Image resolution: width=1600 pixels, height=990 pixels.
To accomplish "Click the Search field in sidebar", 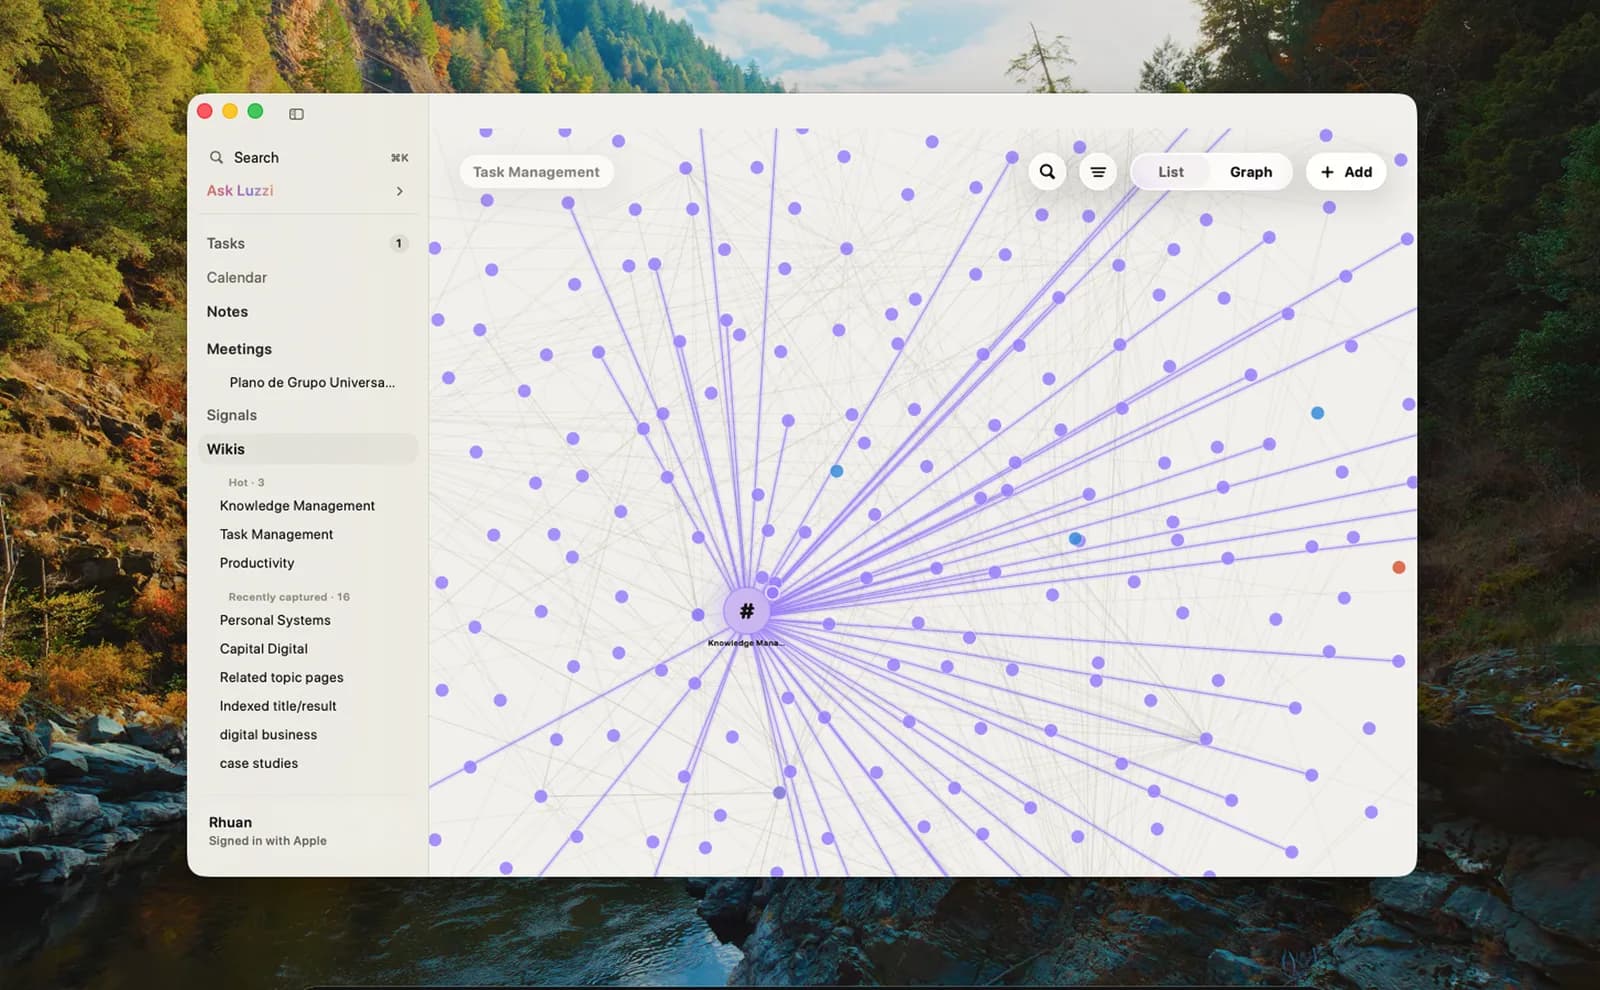I will [x=308, y=157].
